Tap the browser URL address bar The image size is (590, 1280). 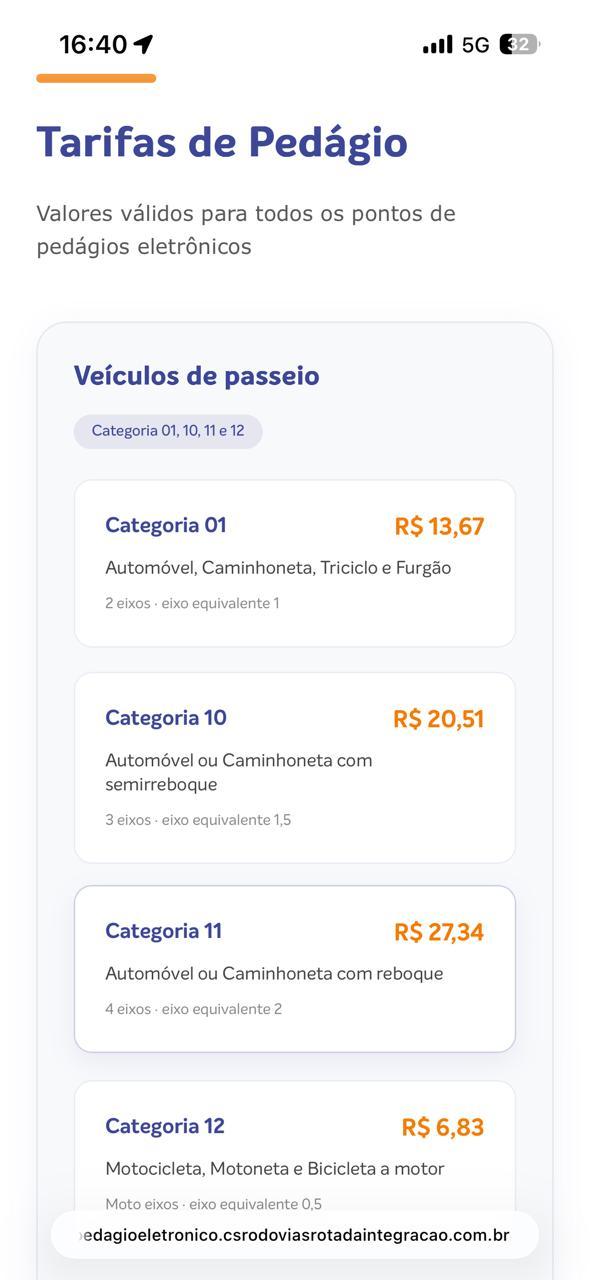coord(295,1235)
